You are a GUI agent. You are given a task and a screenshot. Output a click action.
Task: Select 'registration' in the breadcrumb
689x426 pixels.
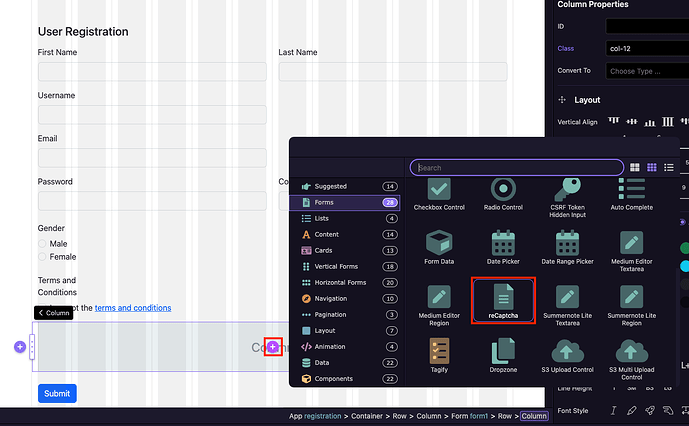[x=323, y=416]
